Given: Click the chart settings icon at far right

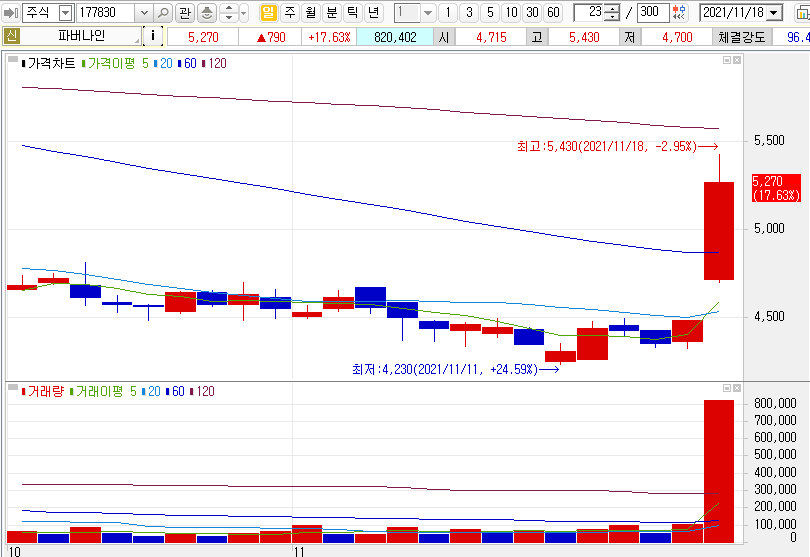Looking at the screenshot, I should point(803,12).
